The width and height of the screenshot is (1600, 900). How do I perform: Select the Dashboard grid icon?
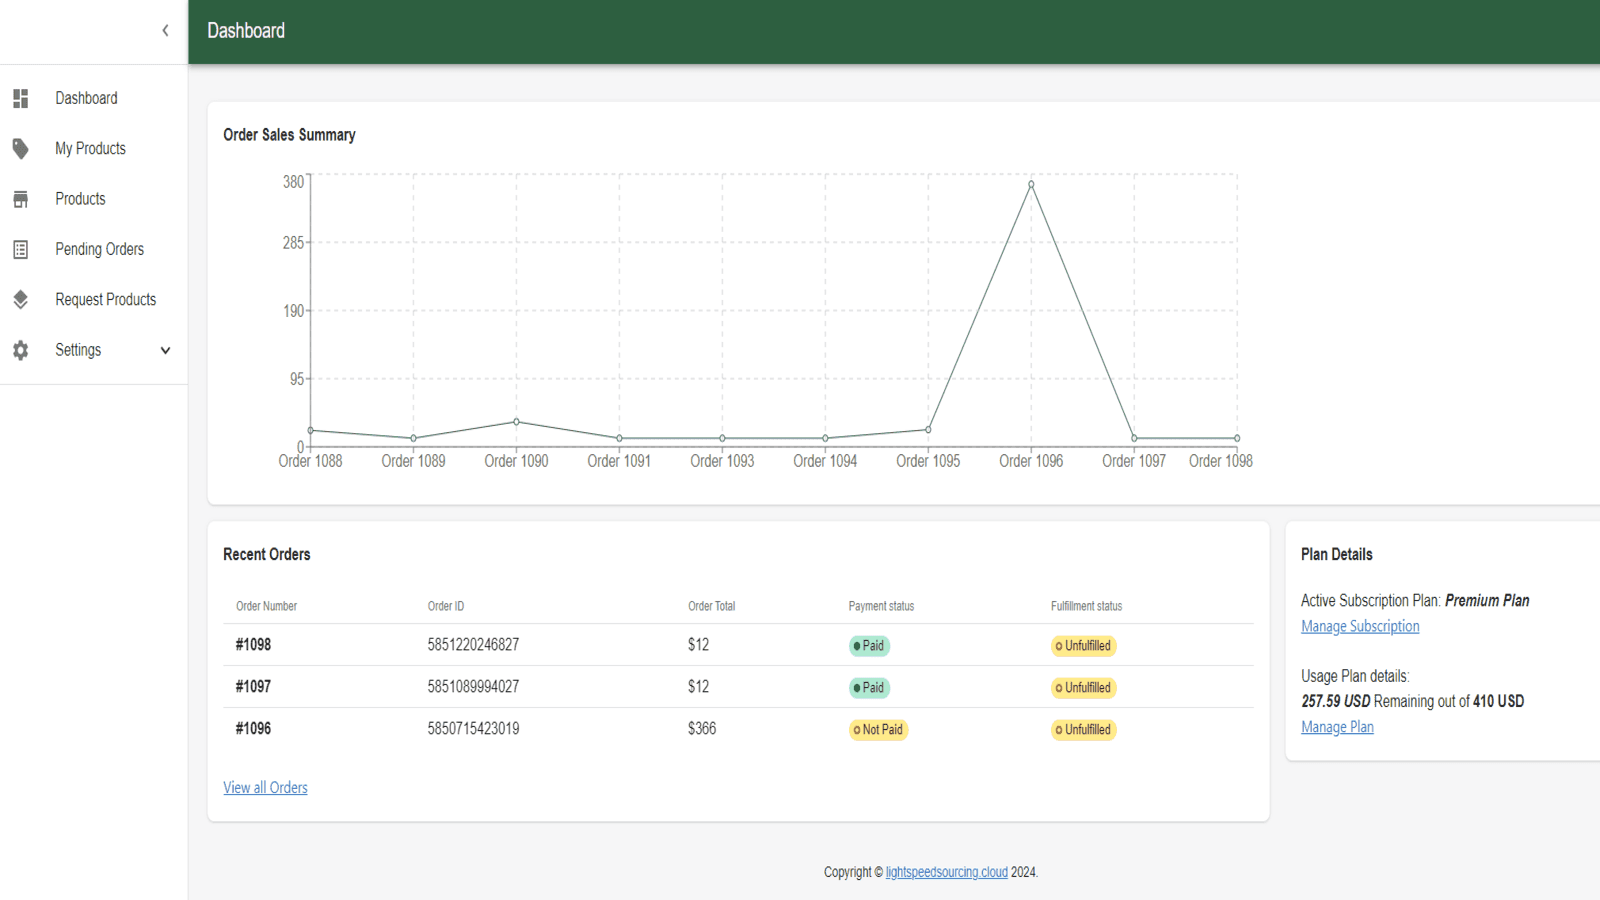21,98
